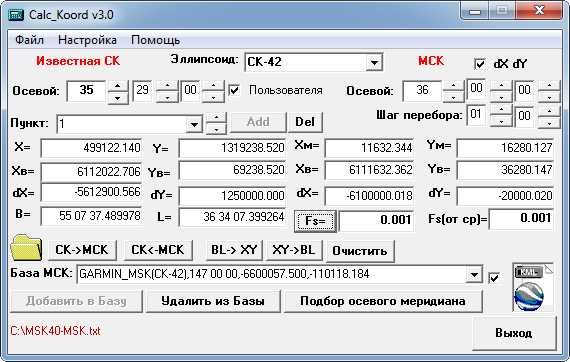Click the left Yв= field 69238.520
Screen dimensions: 570x362
pyautogui.click(x=232, y=170)
